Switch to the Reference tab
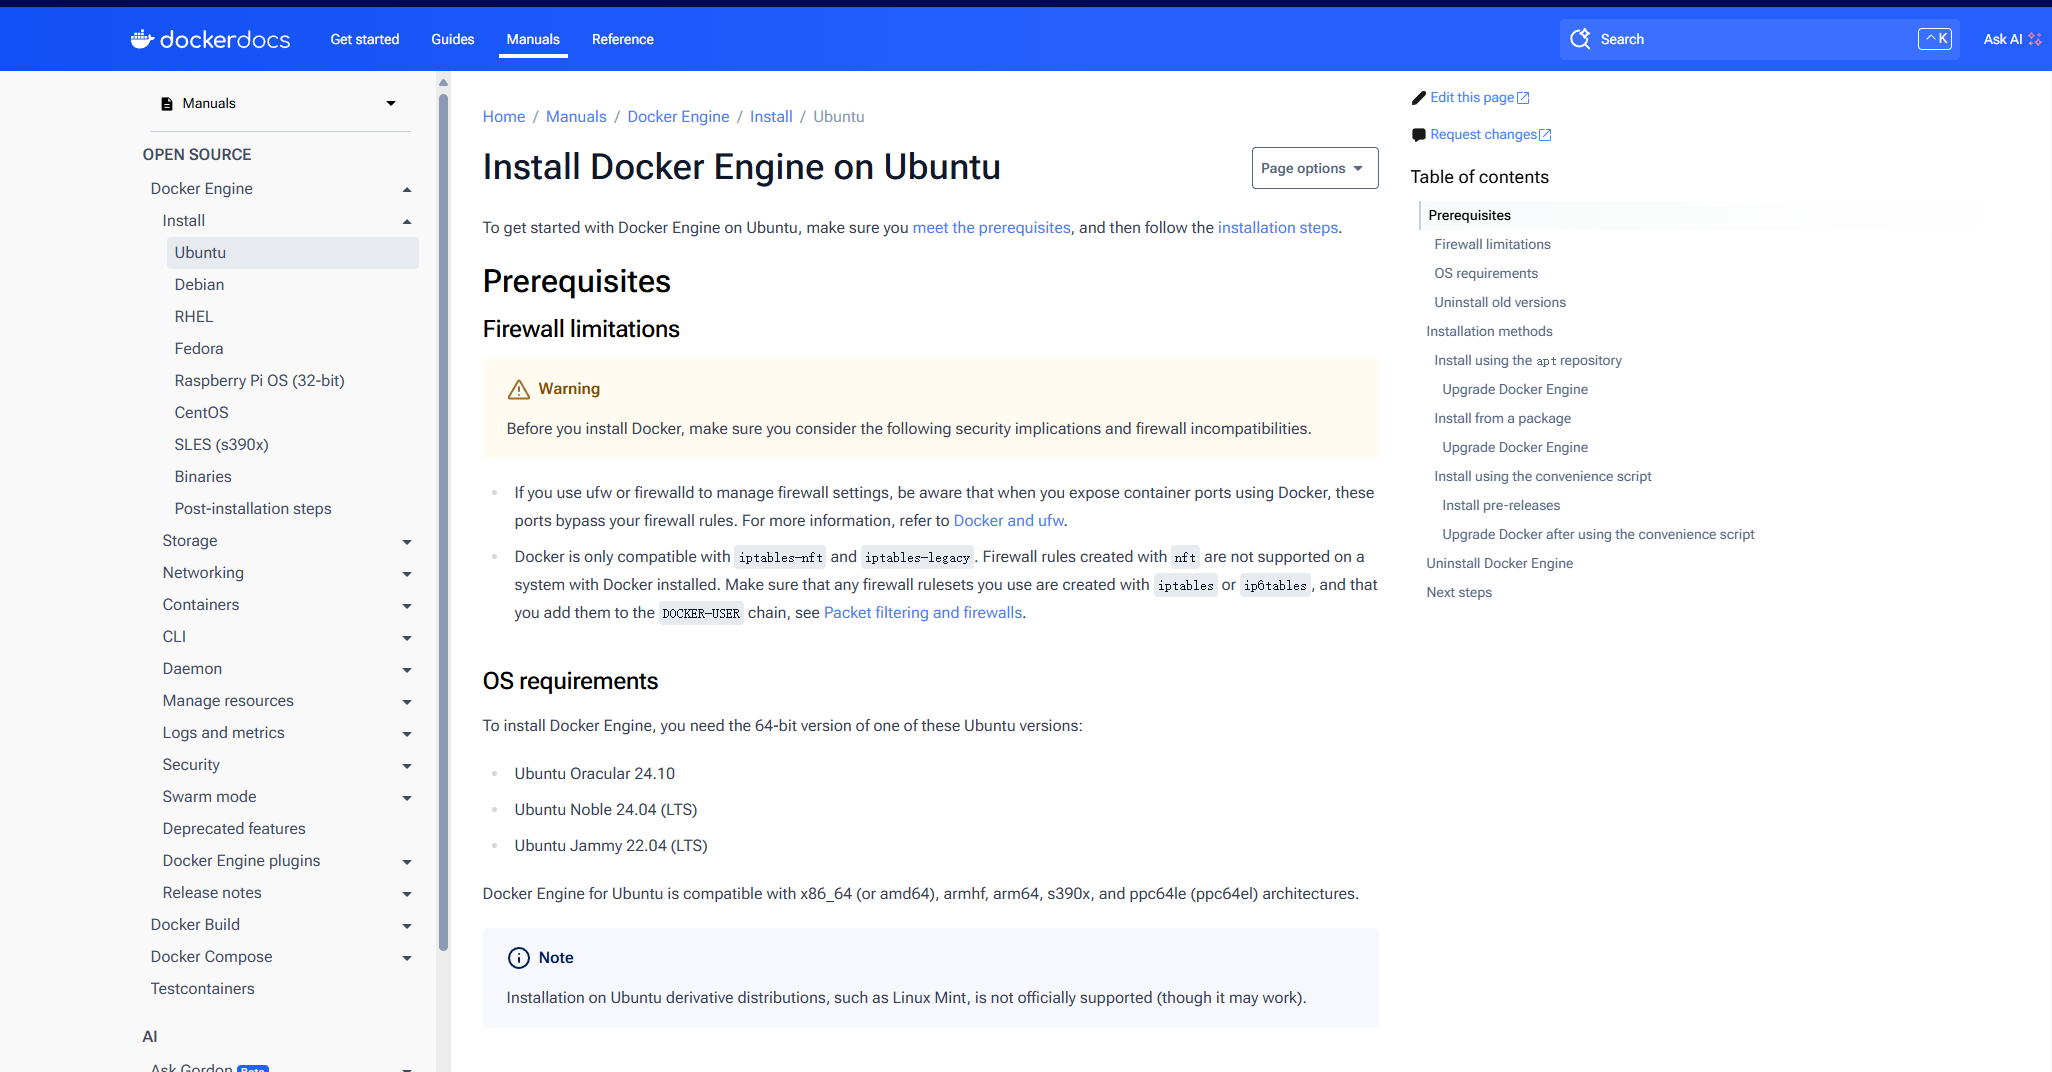This screenshot has height=1072, width=2052. coord(622,39)
